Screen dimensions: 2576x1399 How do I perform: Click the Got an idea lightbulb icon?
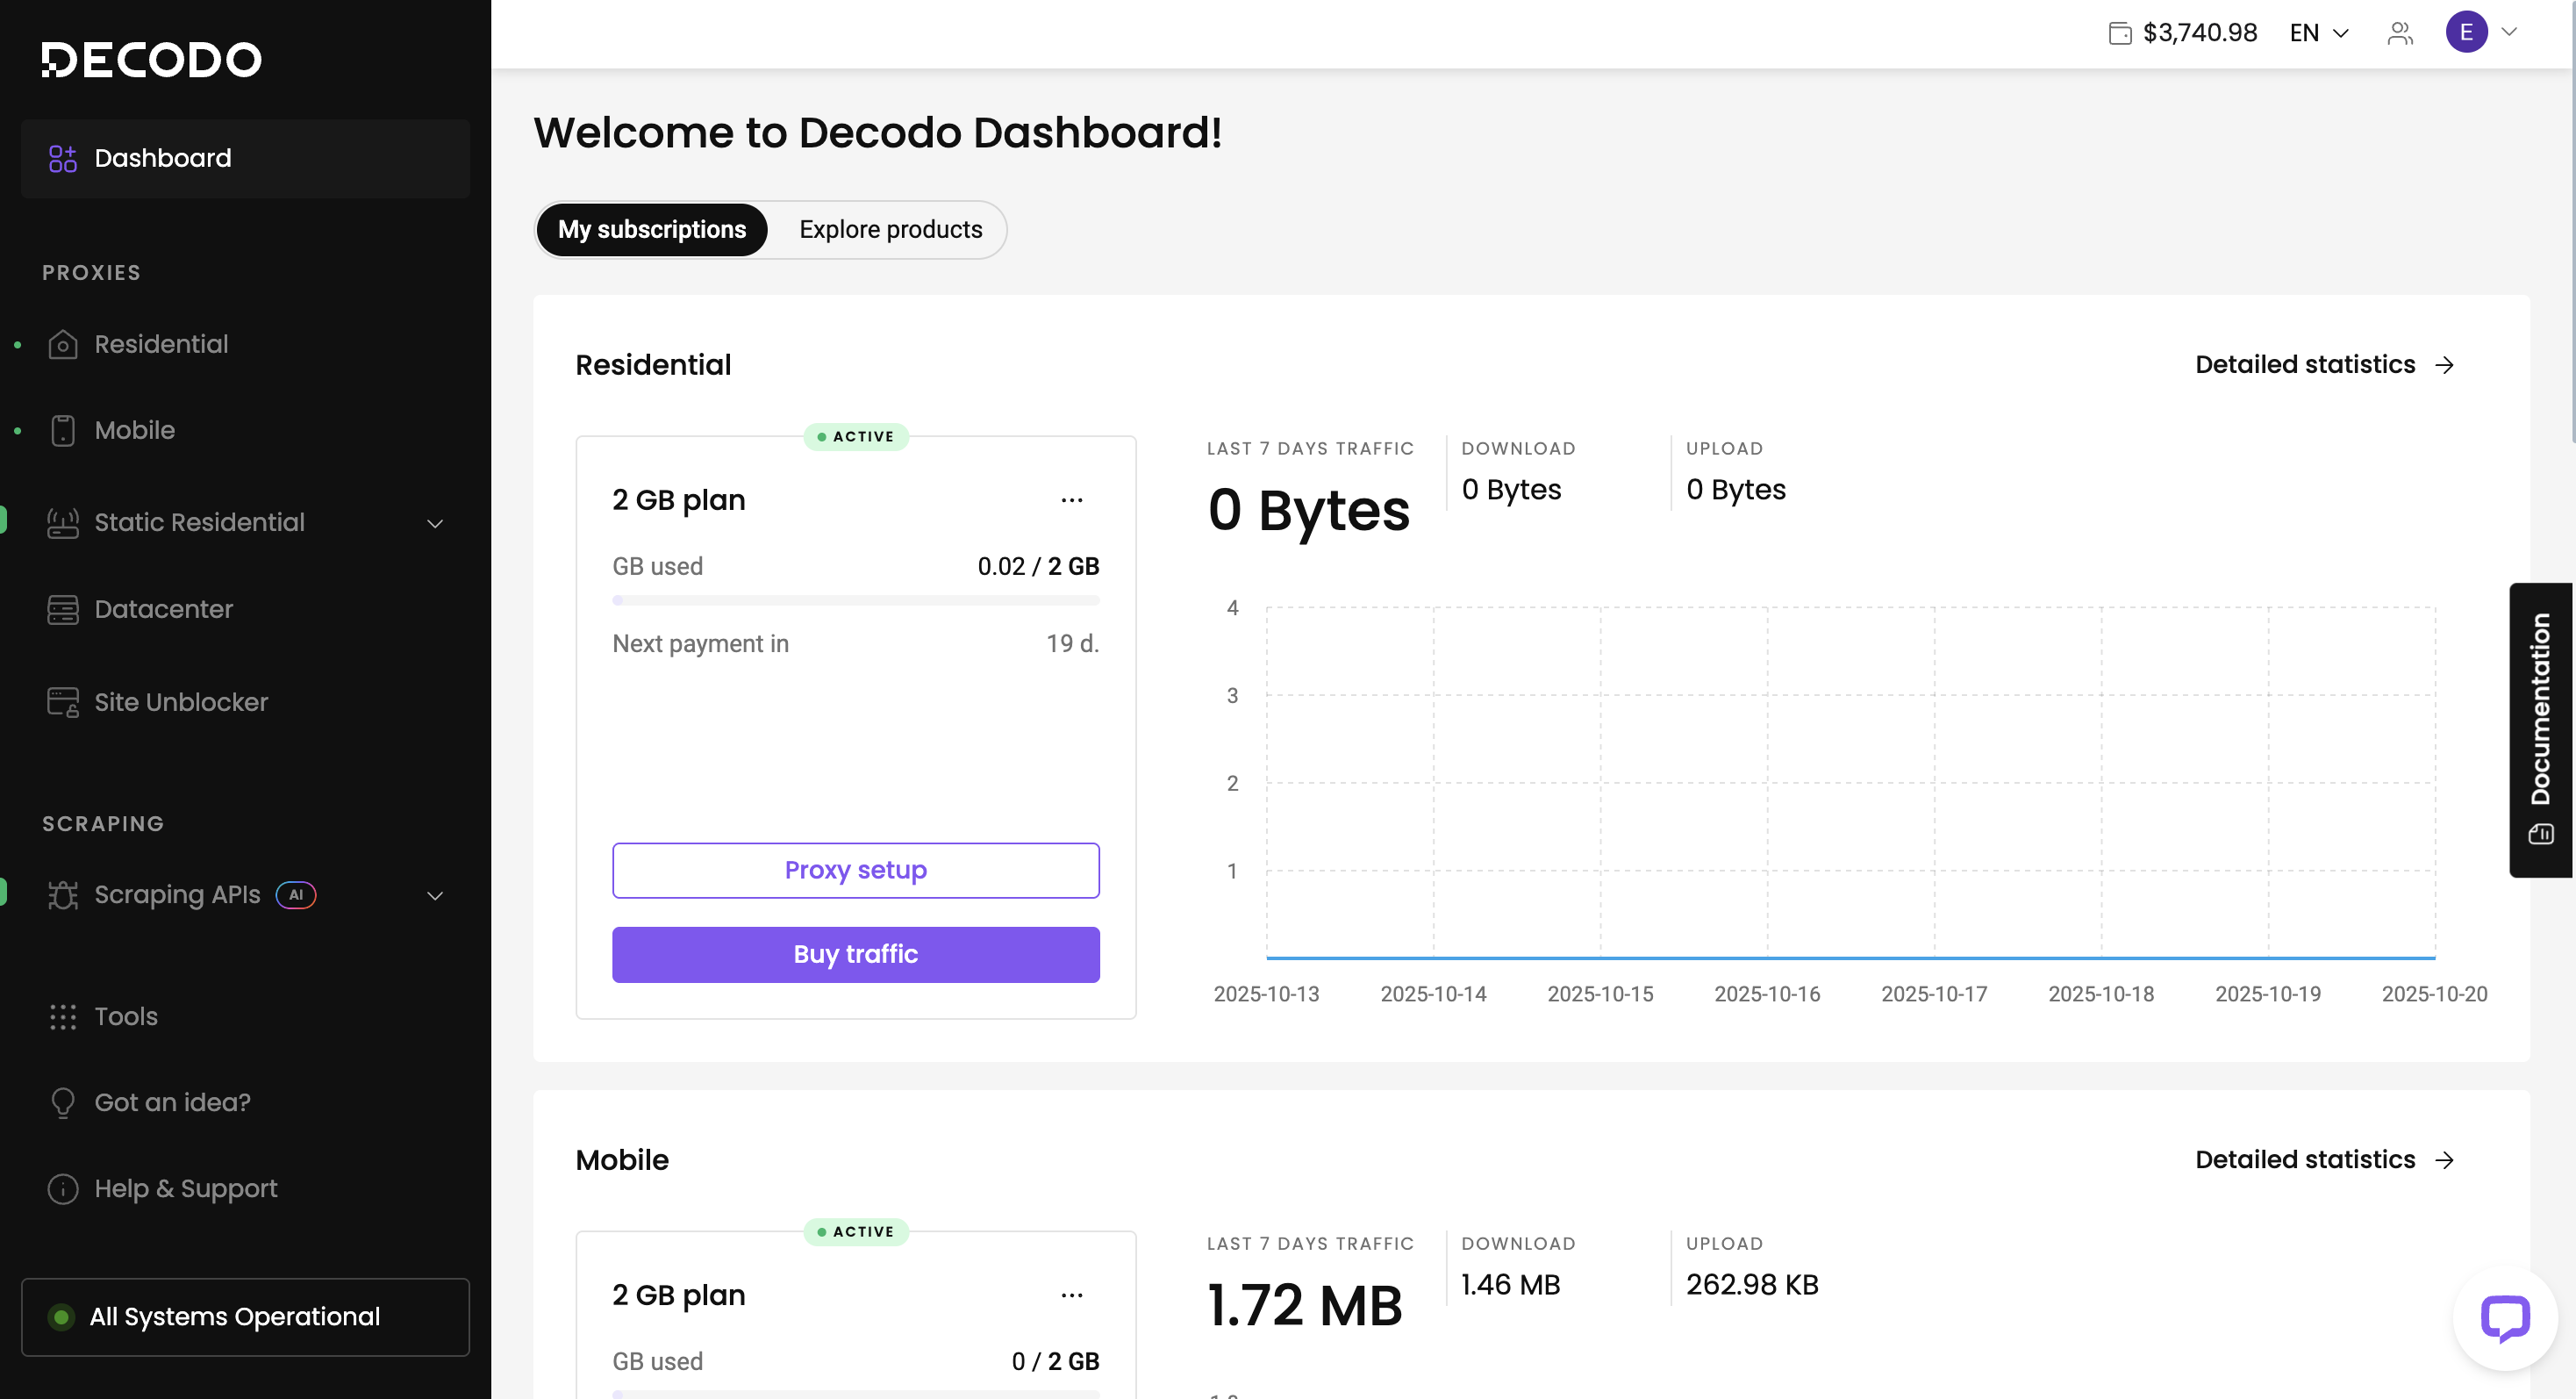point(62,1102)
